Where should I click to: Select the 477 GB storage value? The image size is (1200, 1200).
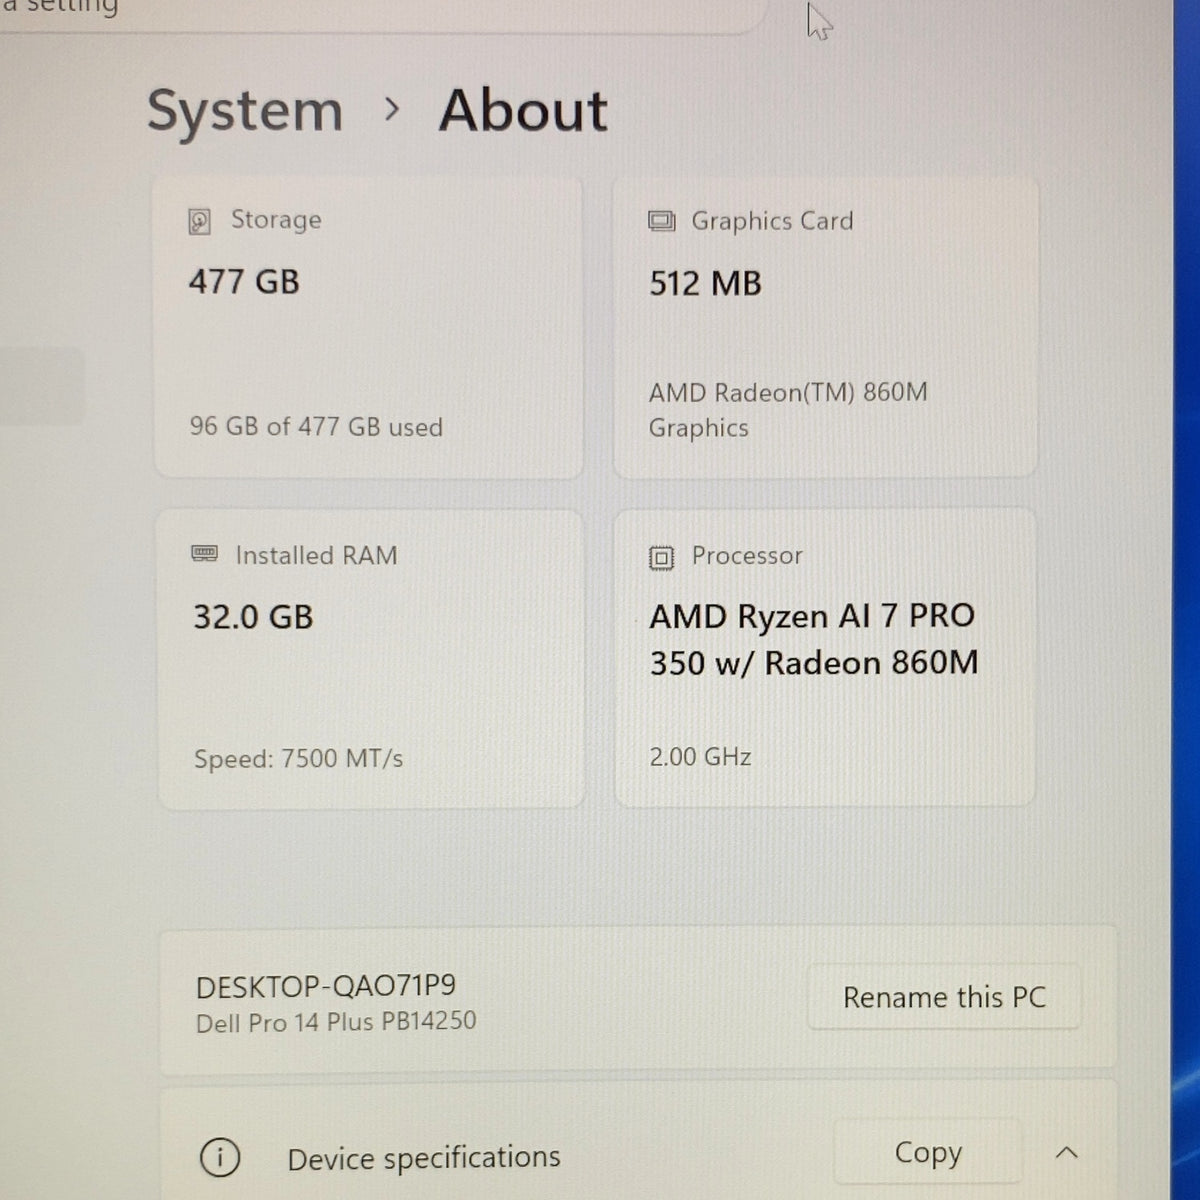244,282
